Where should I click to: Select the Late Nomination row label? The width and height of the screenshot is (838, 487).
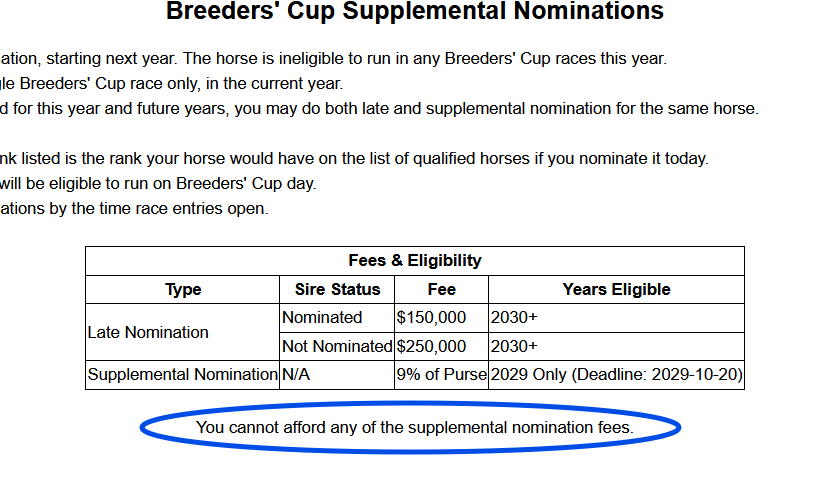148,332
